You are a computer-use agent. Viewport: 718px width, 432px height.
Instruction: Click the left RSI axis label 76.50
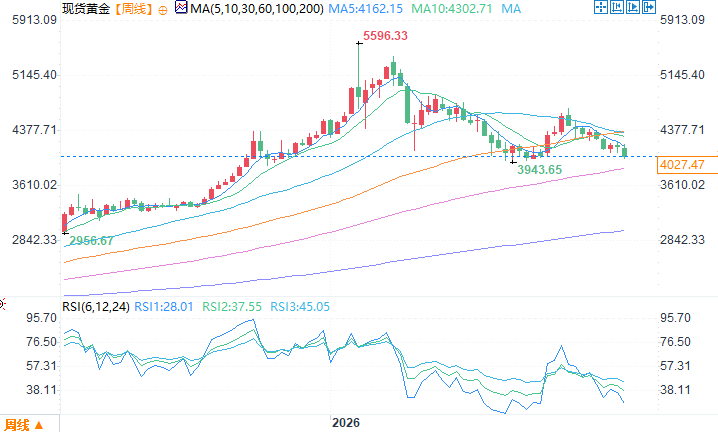42,342
